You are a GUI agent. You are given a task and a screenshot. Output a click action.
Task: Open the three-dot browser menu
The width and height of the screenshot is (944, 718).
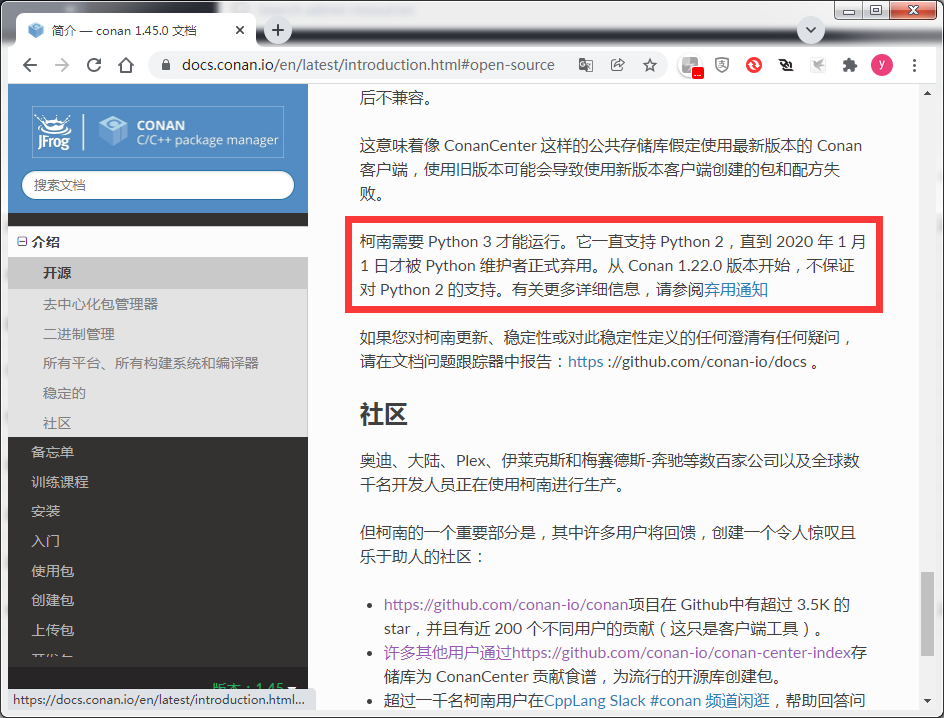[917, 64]
